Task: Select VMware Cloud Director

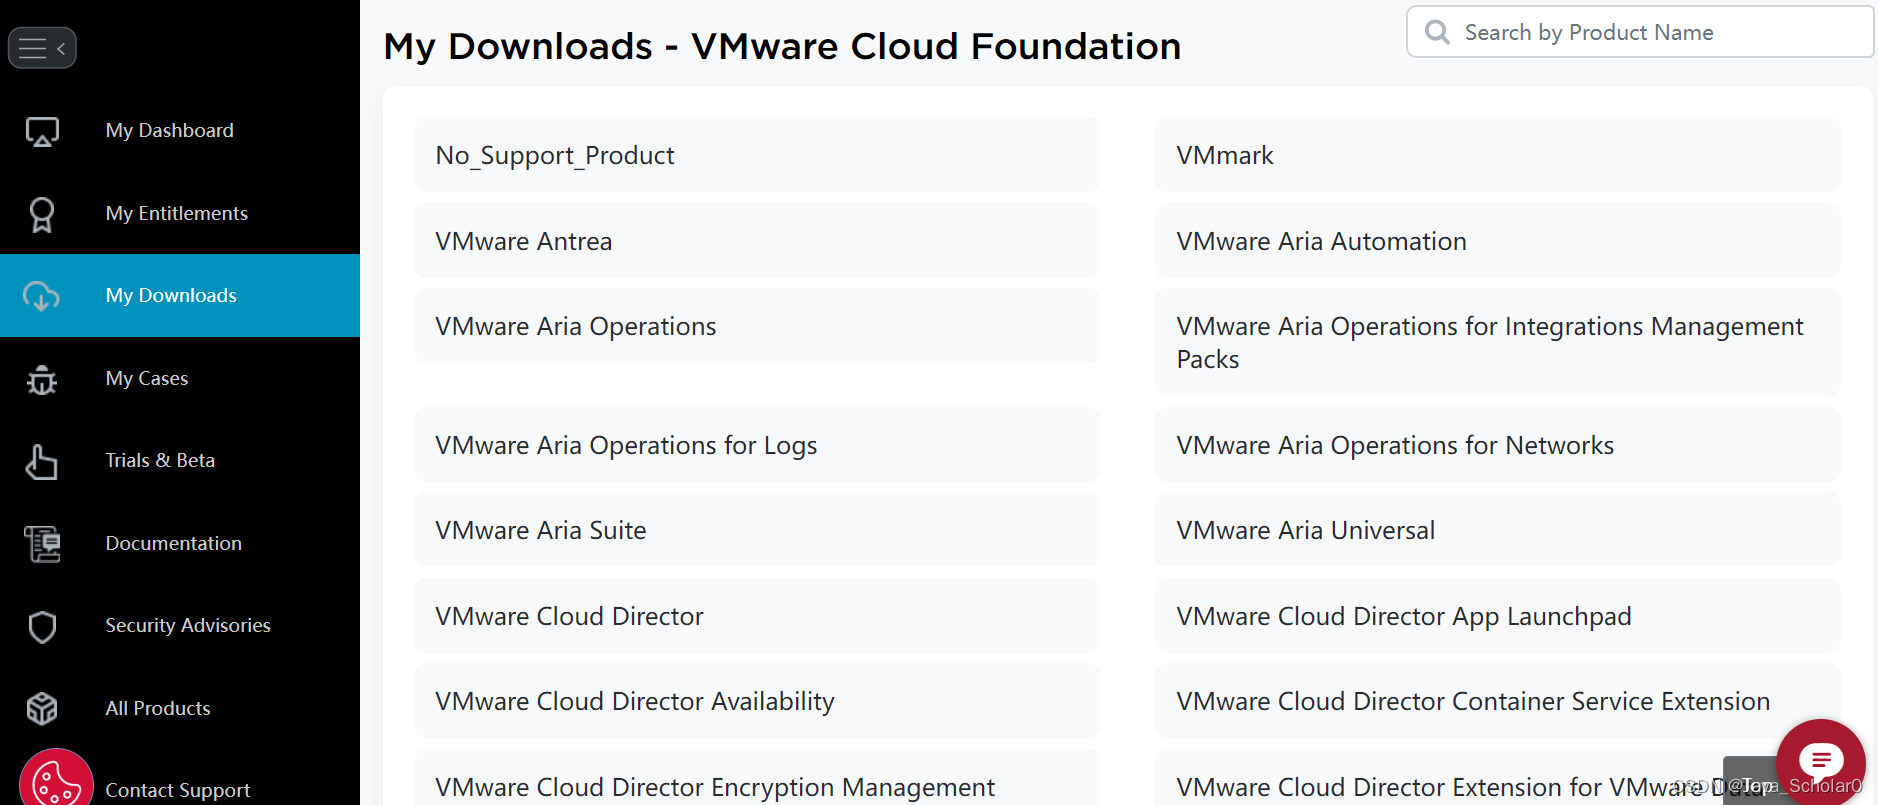Action: click(x=757, y=616)
